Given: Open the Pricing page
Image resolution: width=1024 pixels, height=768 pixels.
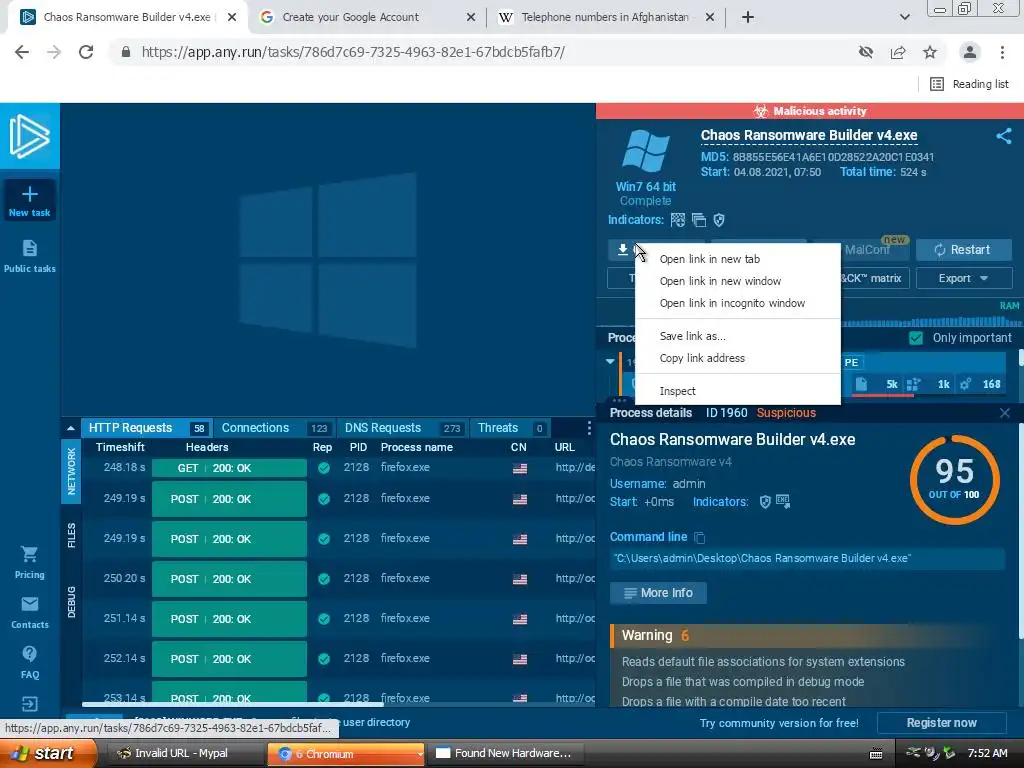Looking at the screenshot, I should pos(29,562).
